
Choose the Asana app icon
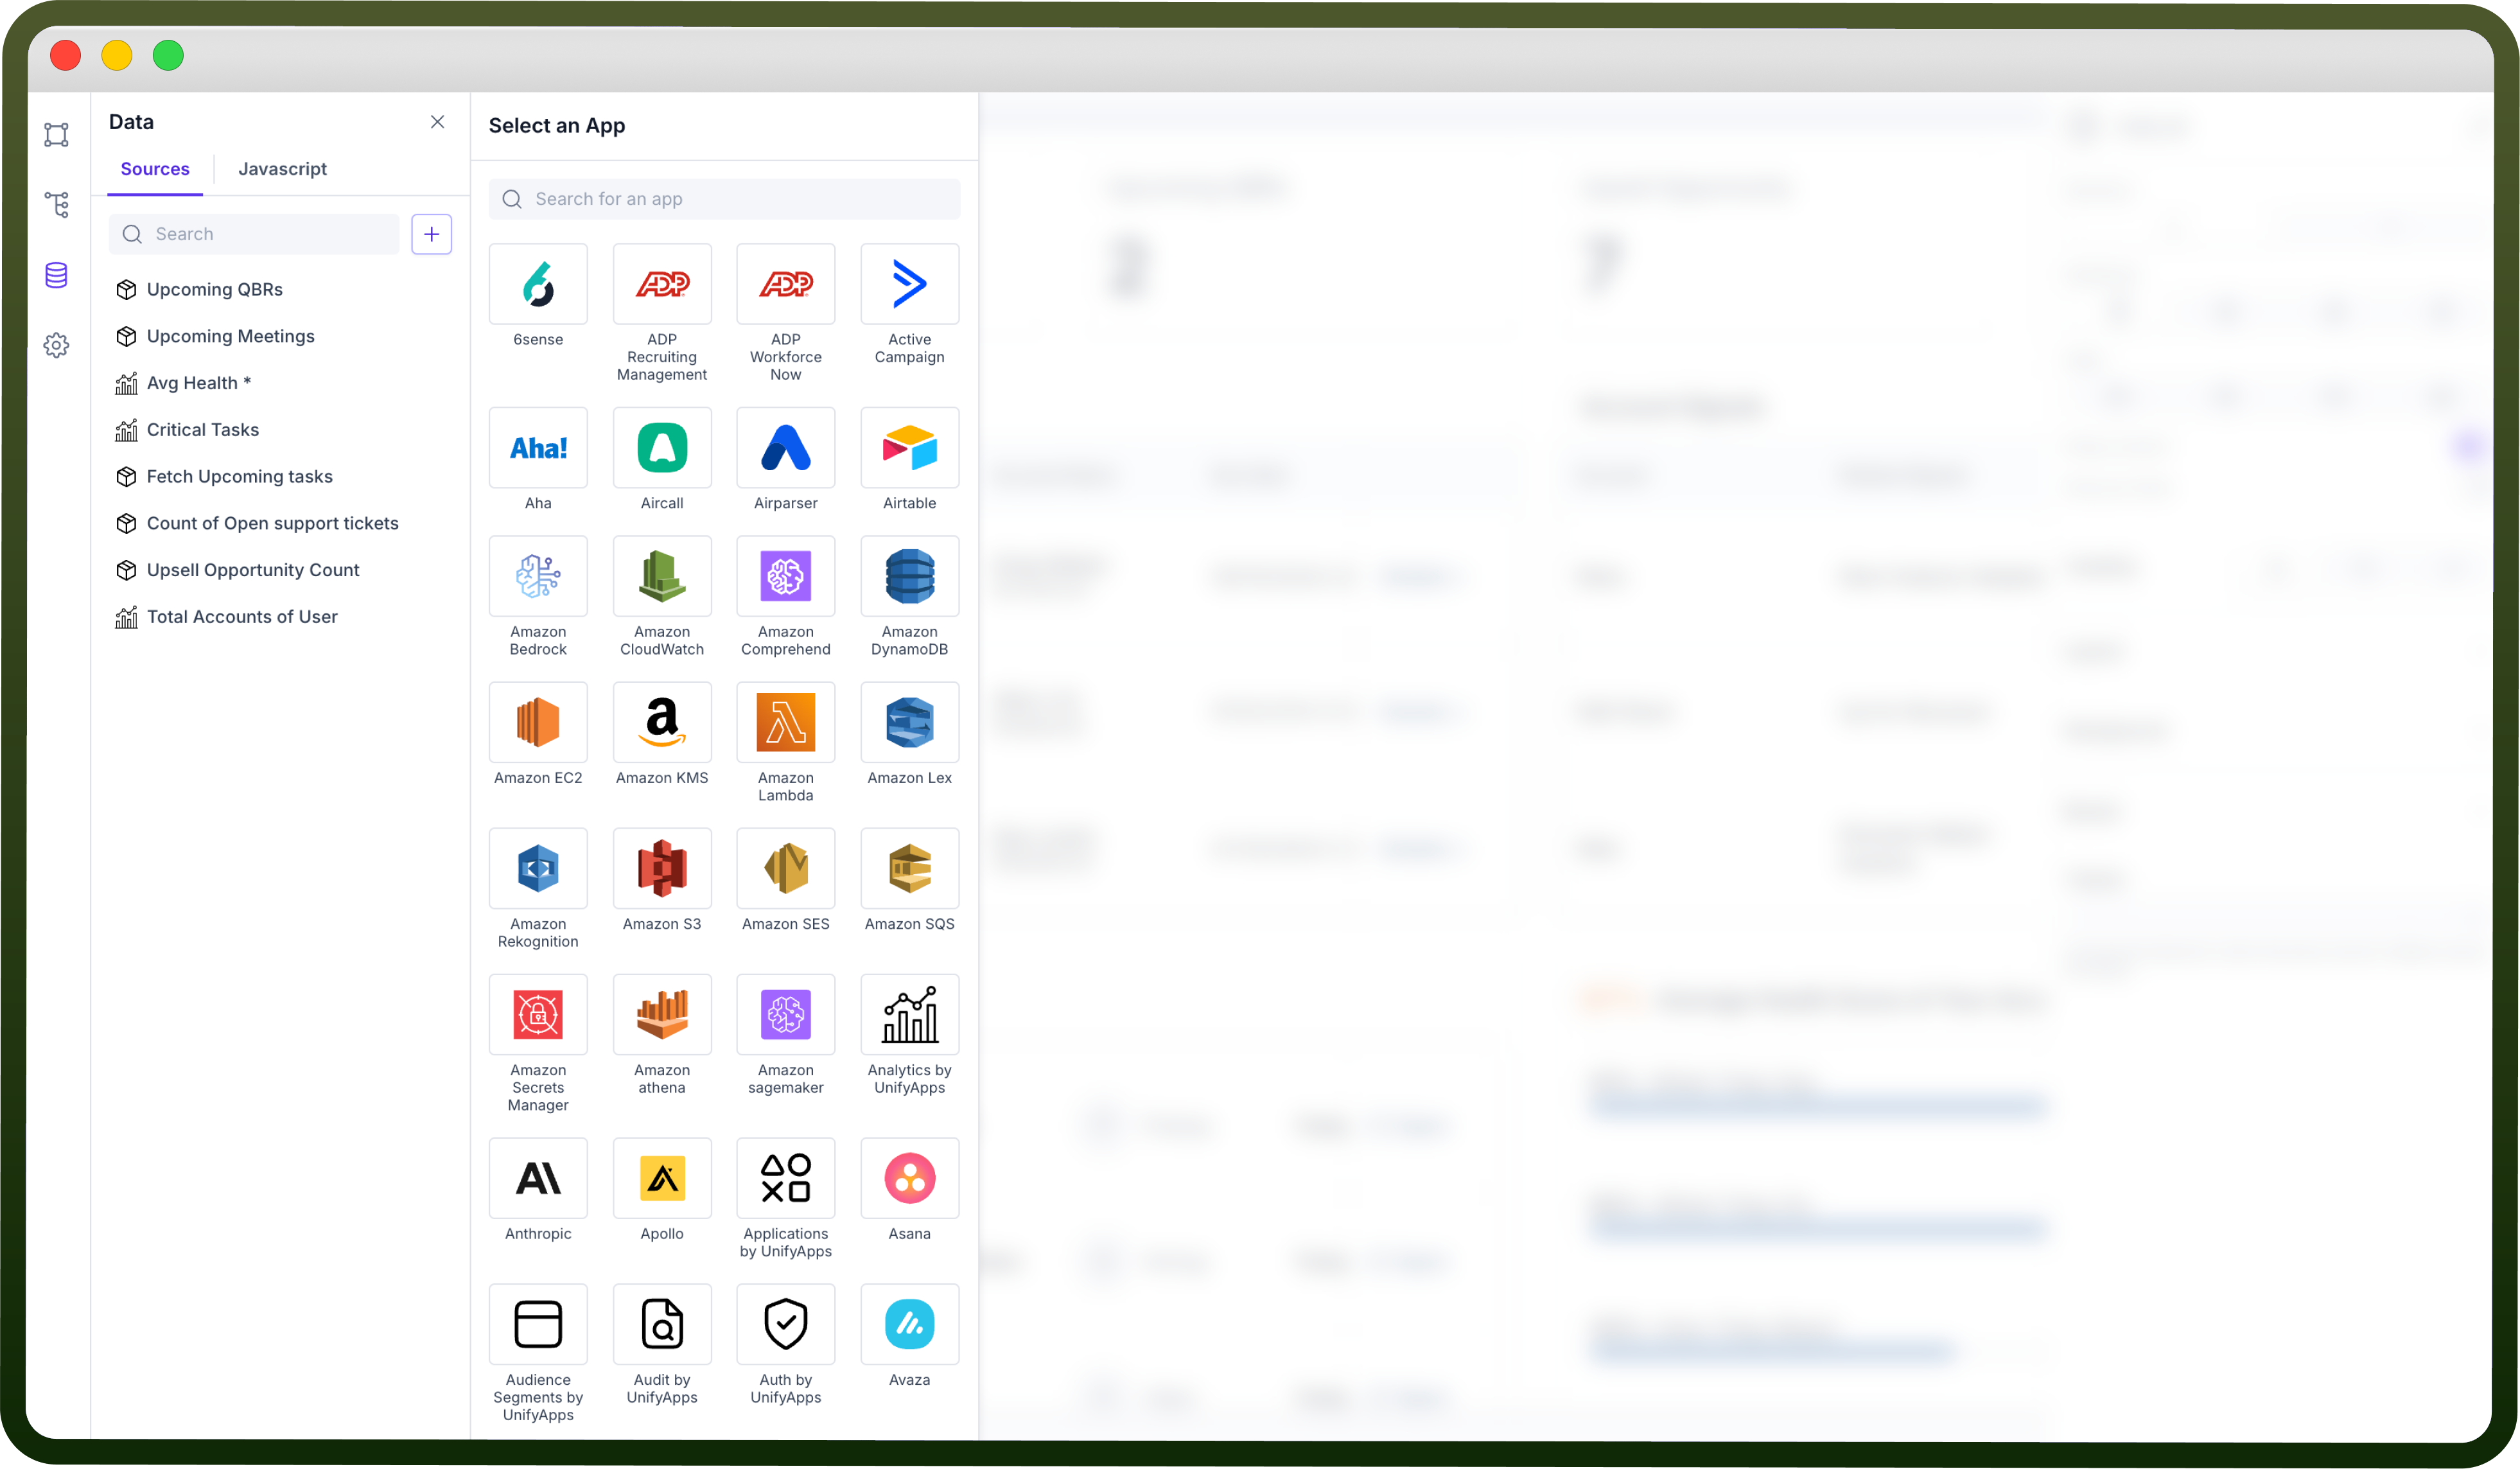click(x=910, y=1178)
